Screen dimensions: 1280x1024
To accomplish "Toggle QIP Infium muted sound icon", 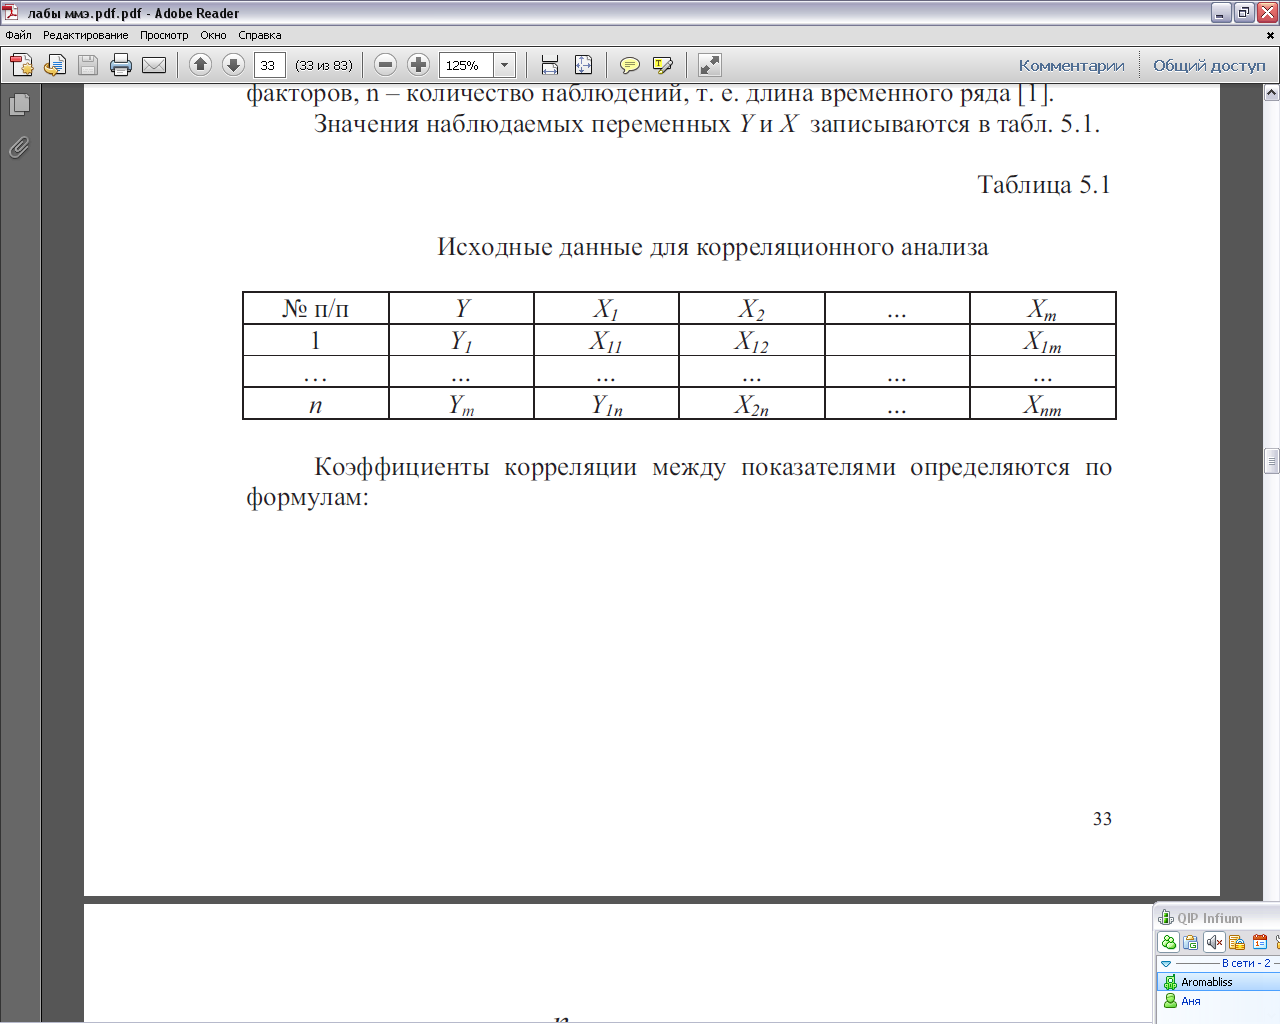I will point(1214,942).
